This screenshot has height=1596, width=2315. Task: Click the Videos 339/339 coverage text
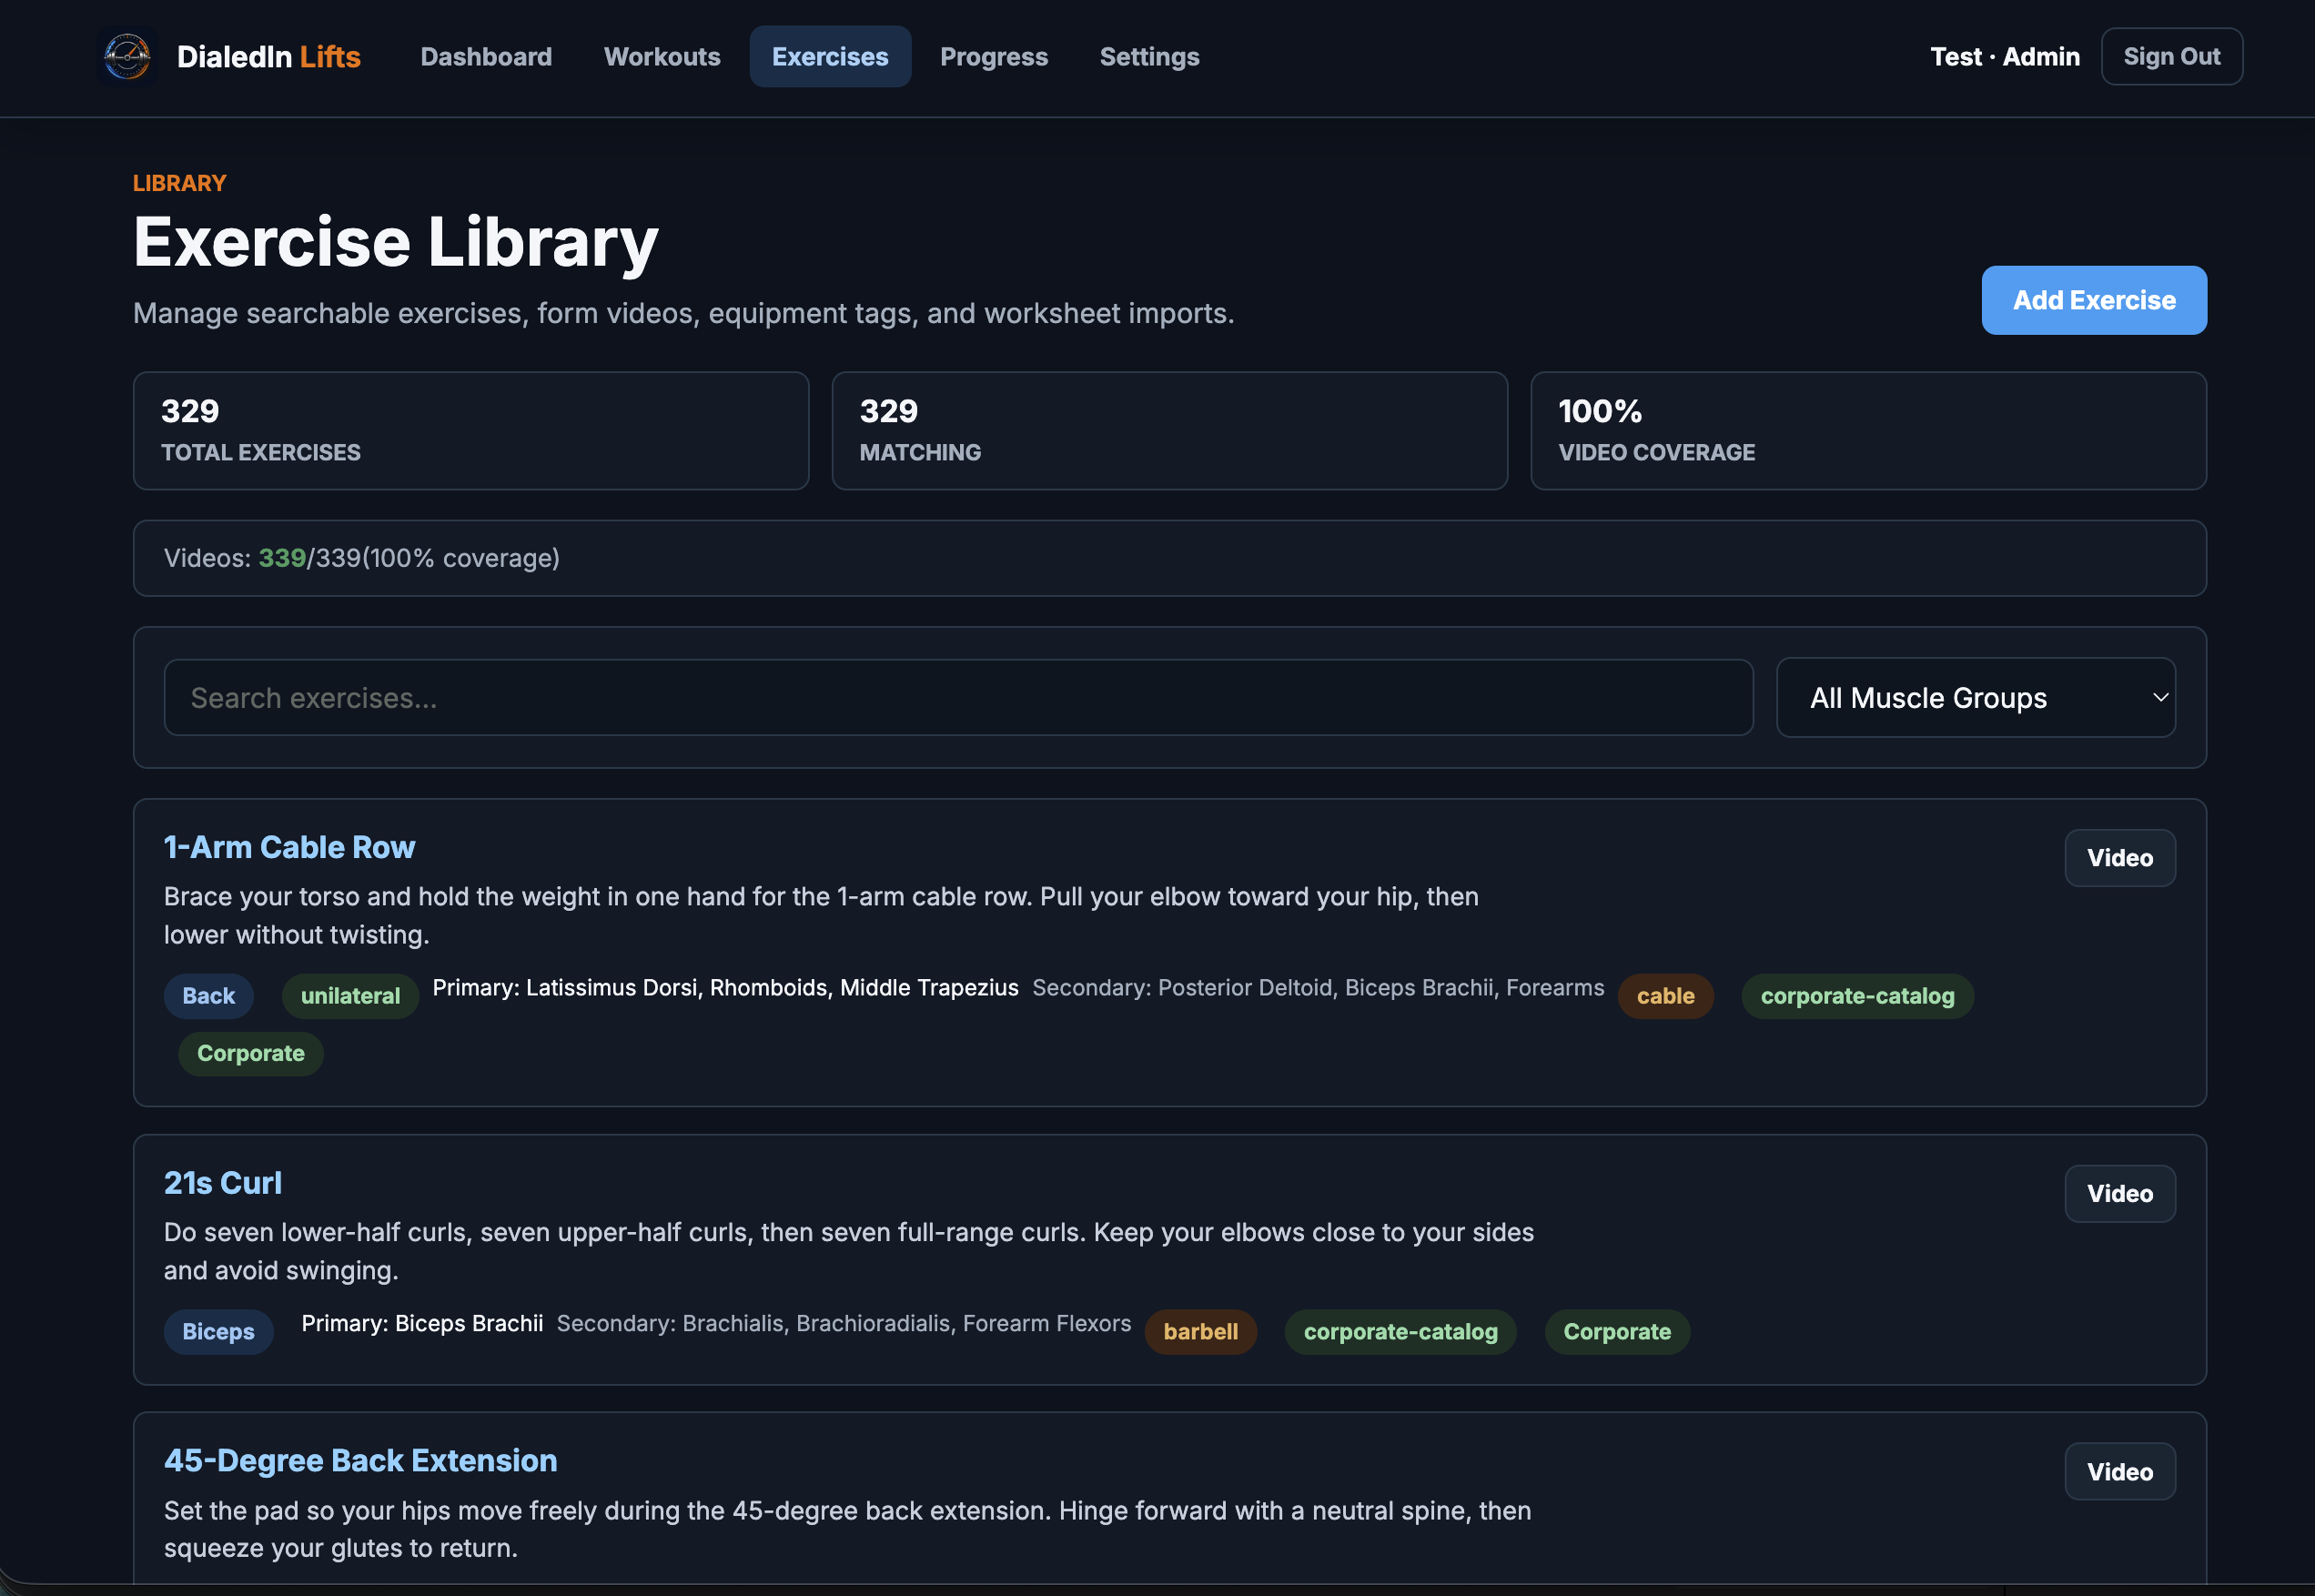[x=361, y=558]
